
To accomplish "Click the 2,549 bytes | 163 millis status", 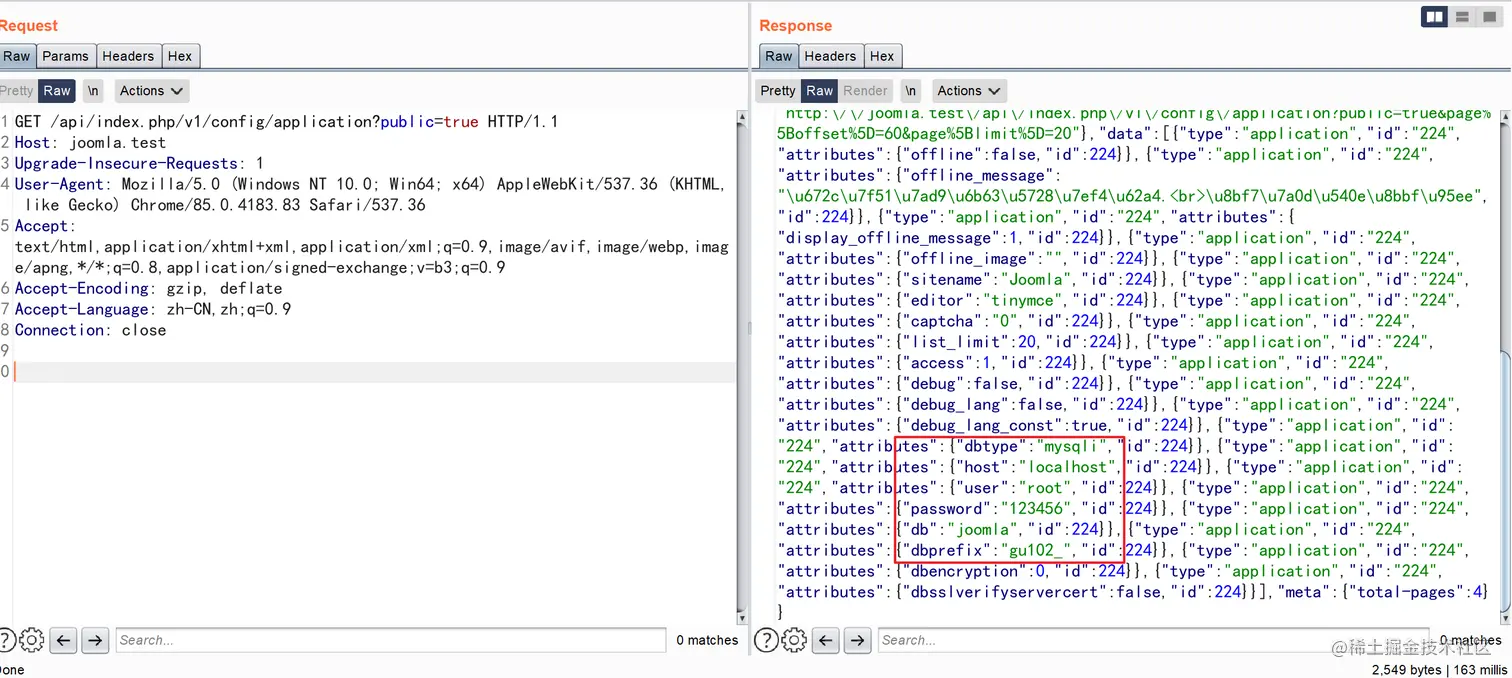I will tap(1440, 669).
